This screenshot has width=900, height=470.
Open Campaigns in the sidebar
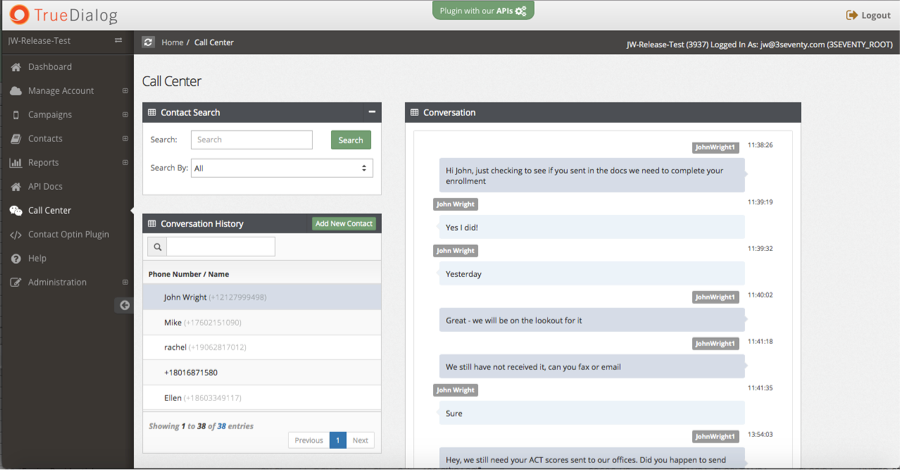pyautogui.click(x=50, y=115)
